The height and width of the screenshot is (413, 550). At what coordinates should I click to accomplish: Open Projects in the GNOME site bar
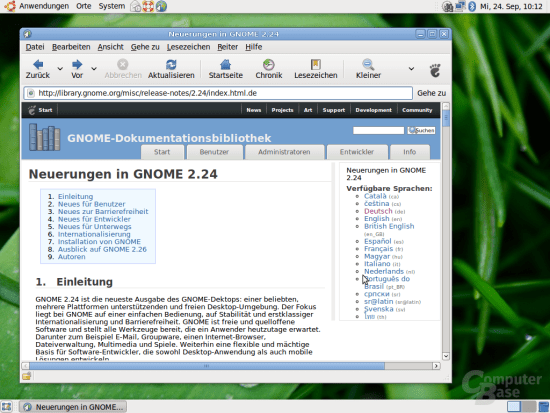[282, 110]
